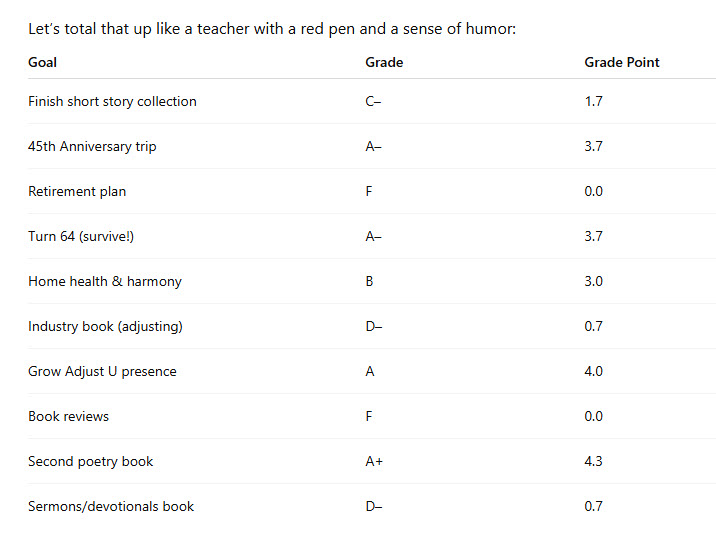Click the C– grade for short story collection

pyautogui.click(x=374, y=101)
